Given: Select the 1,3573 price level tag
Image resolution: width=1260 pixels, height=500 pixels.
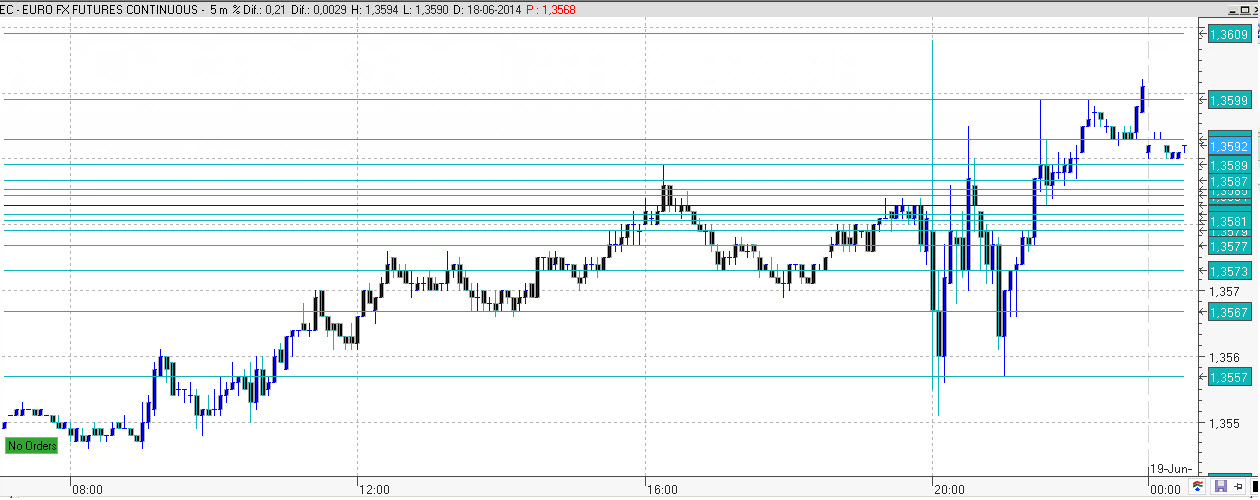Looking at the screenshot, I should pyautogui.click(x=1229, y=271).
